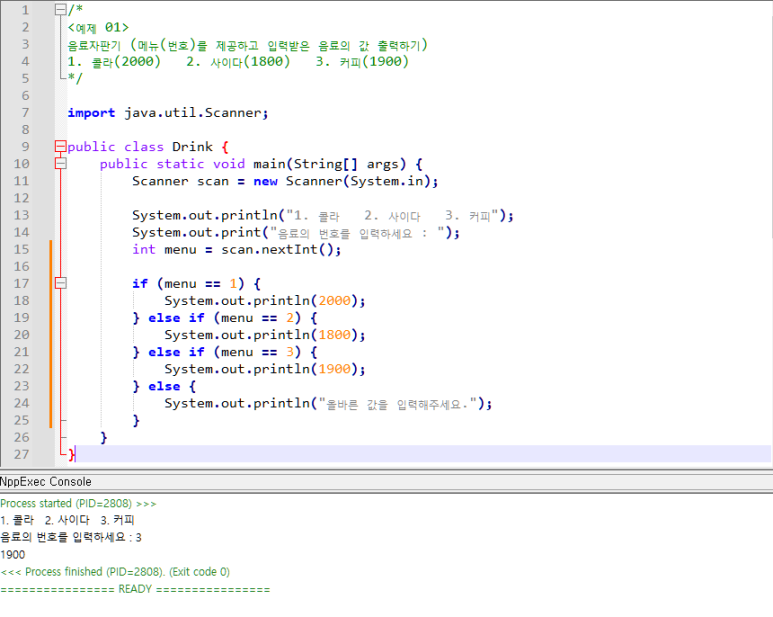Image resolution: width=773 pixels, height=617 pixels.
Task: Click the number 2000 in println
Action: pos(334,301)
